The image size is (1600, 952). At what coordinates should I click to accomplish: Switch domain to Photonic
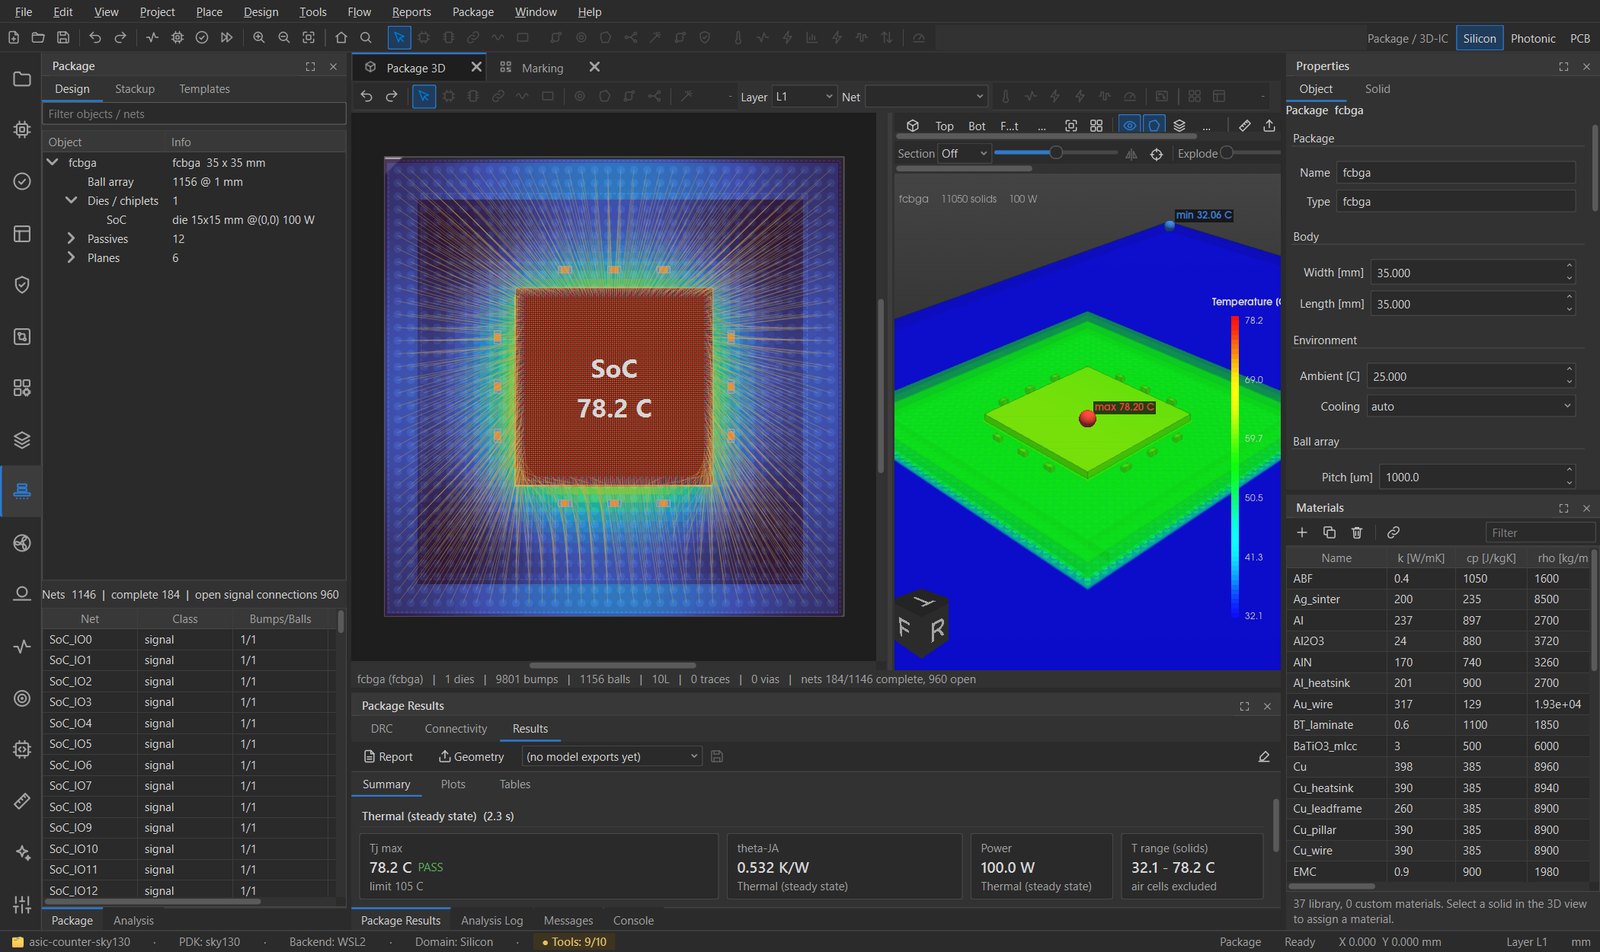tap(1532, 38)
